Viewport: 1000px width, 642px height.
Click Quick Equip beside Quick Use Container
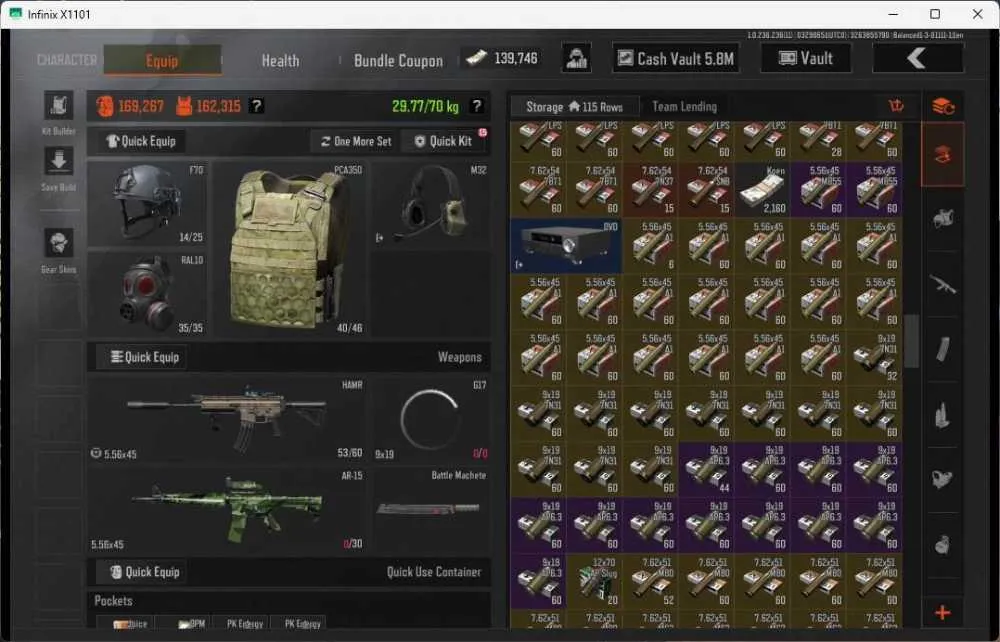[x=144, y=572]
